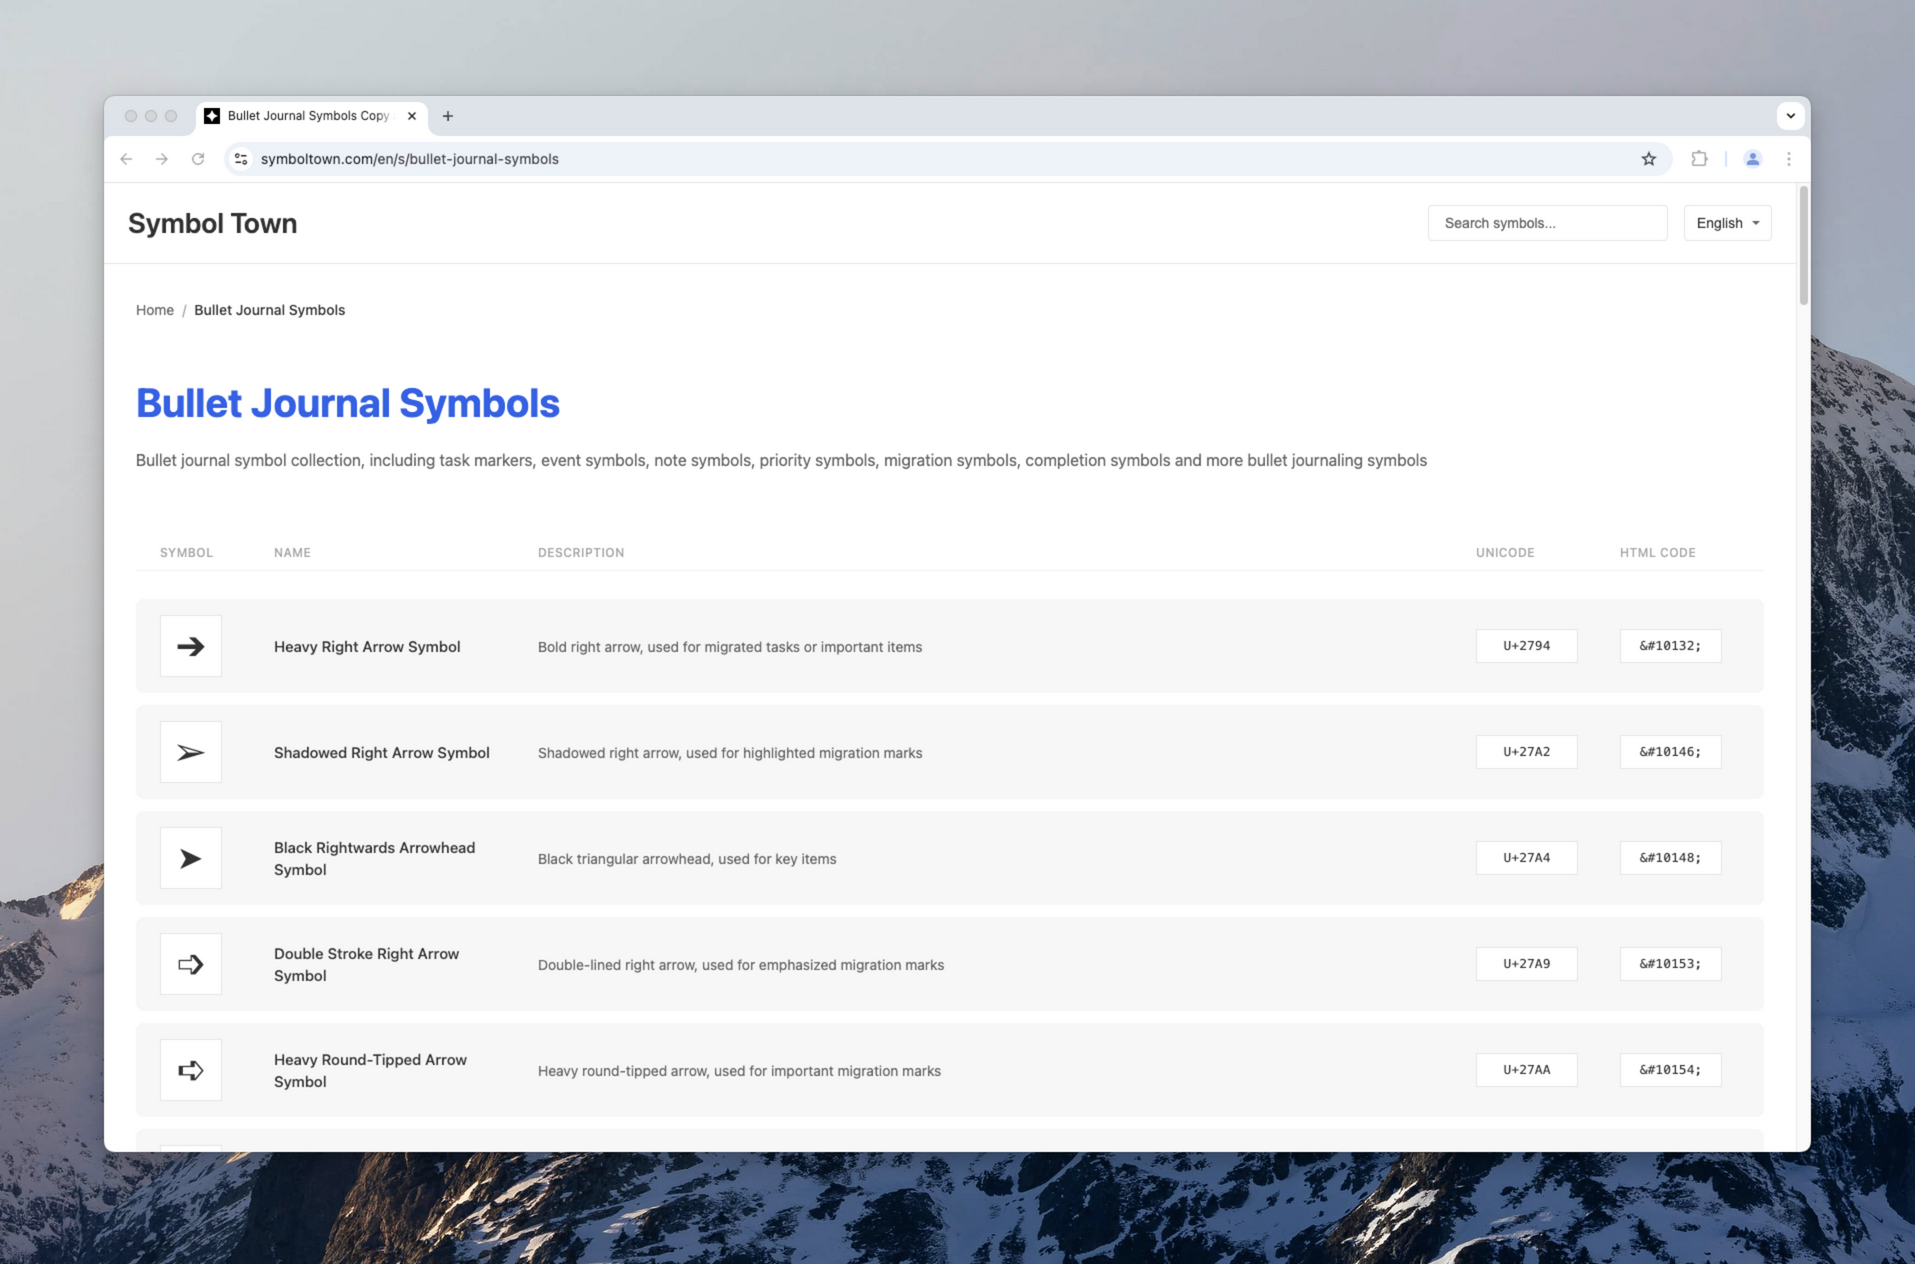View site information icon in address bar
The image size is (1915, 1264).
[x=241, y=159]
